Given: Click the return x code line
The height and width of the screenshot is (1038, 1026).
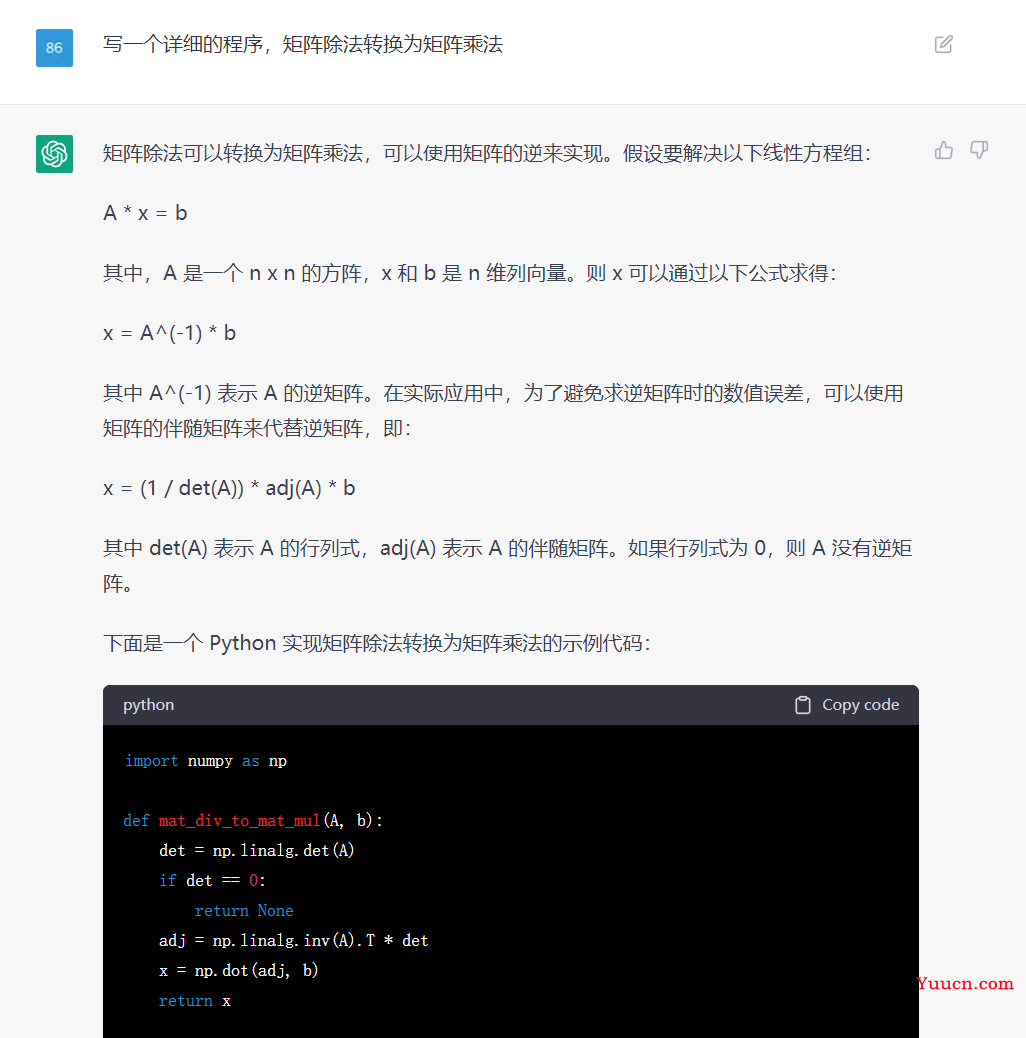Looking at the screenshot, I should click(x=195, y=1001).
